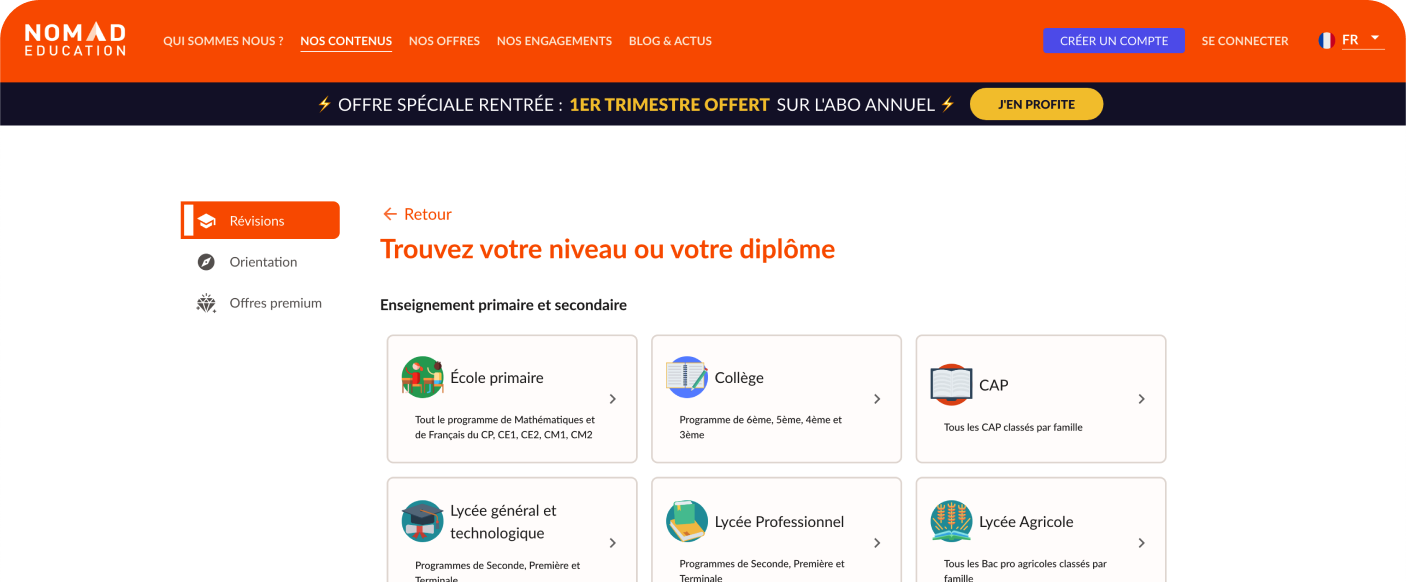
Task: Click the graduation cap Révisions icon
Action: [206, 221]
